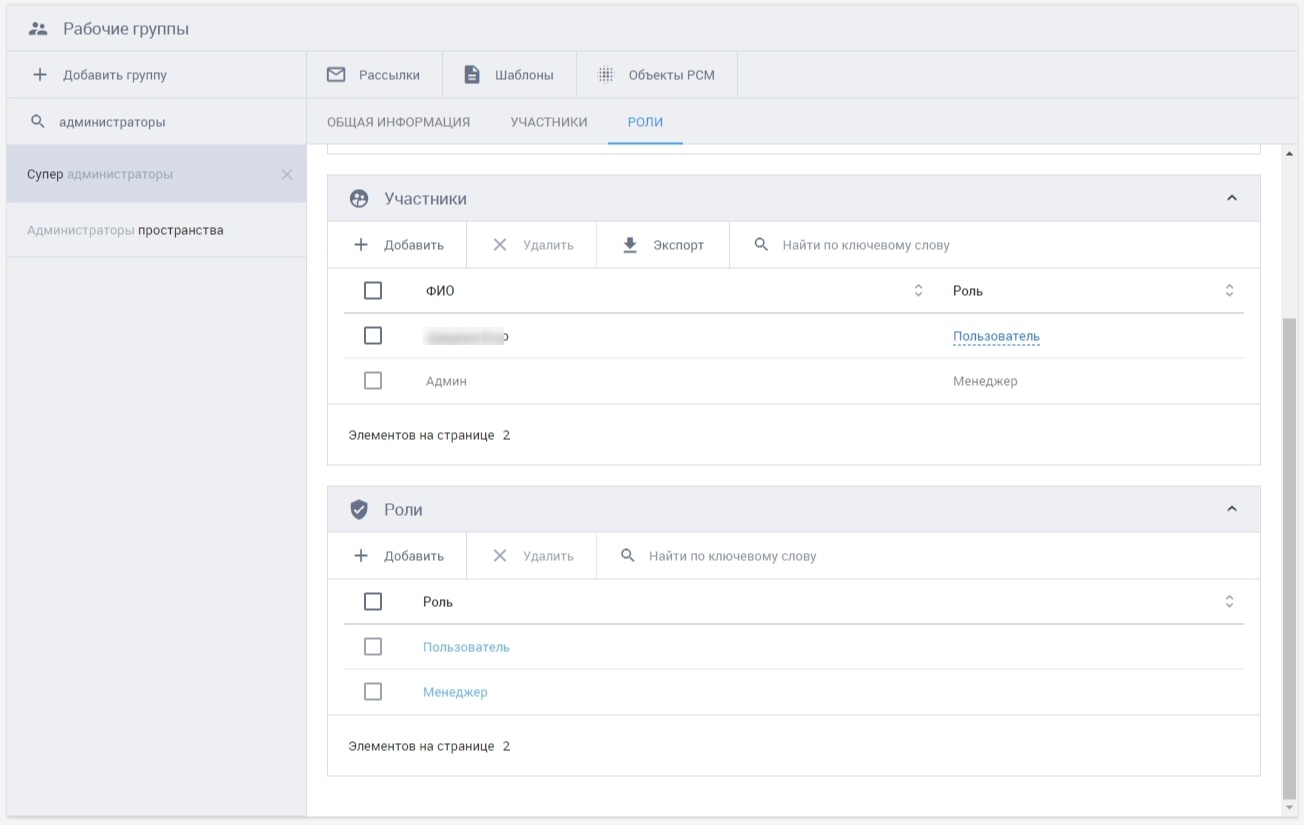Viewport: 1304px width, 825px height.
Task: Click the plus icon in Участники toolbar
Action: click(362, 245)
